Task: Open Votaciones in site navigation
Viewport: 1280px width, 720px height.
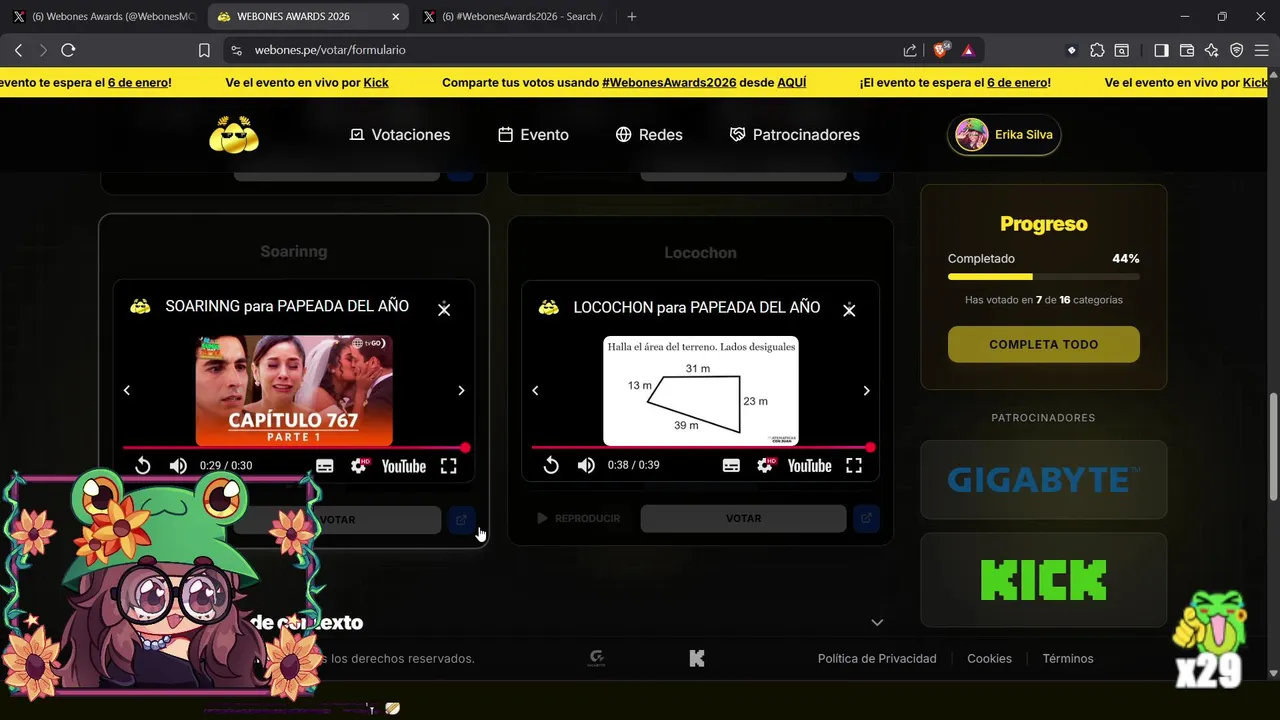Action: (400, 134)
